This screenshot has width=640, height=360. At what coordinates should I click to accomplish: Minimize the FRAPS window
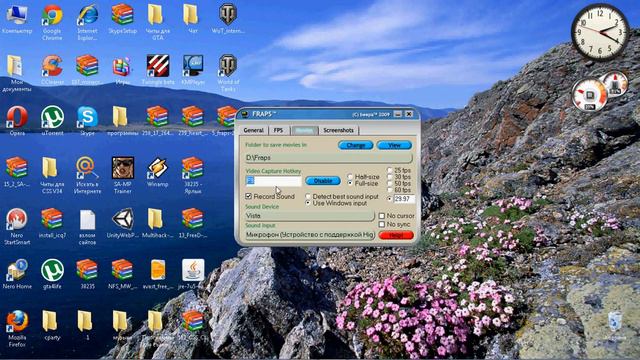click(x=398, y=114)
